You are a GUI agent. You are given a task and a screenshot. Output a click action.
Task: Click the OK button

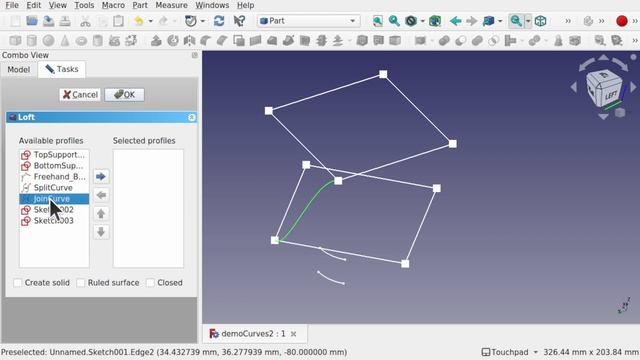tap(124, 95)
